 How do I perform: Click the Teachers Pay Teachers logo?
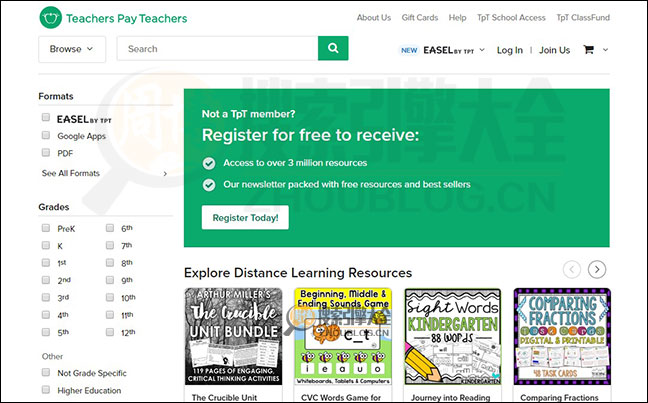(112, 18)
